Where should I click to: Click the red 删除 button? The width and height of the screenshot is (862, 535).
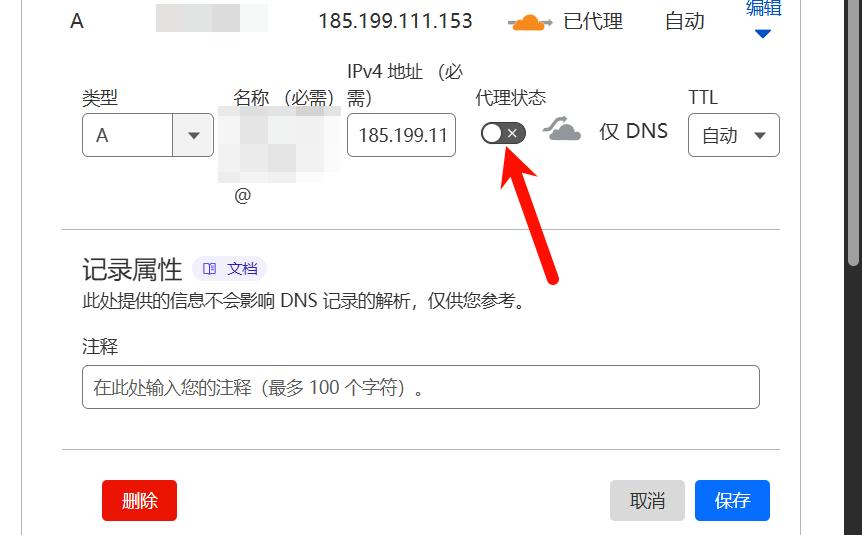click(139, 500)
